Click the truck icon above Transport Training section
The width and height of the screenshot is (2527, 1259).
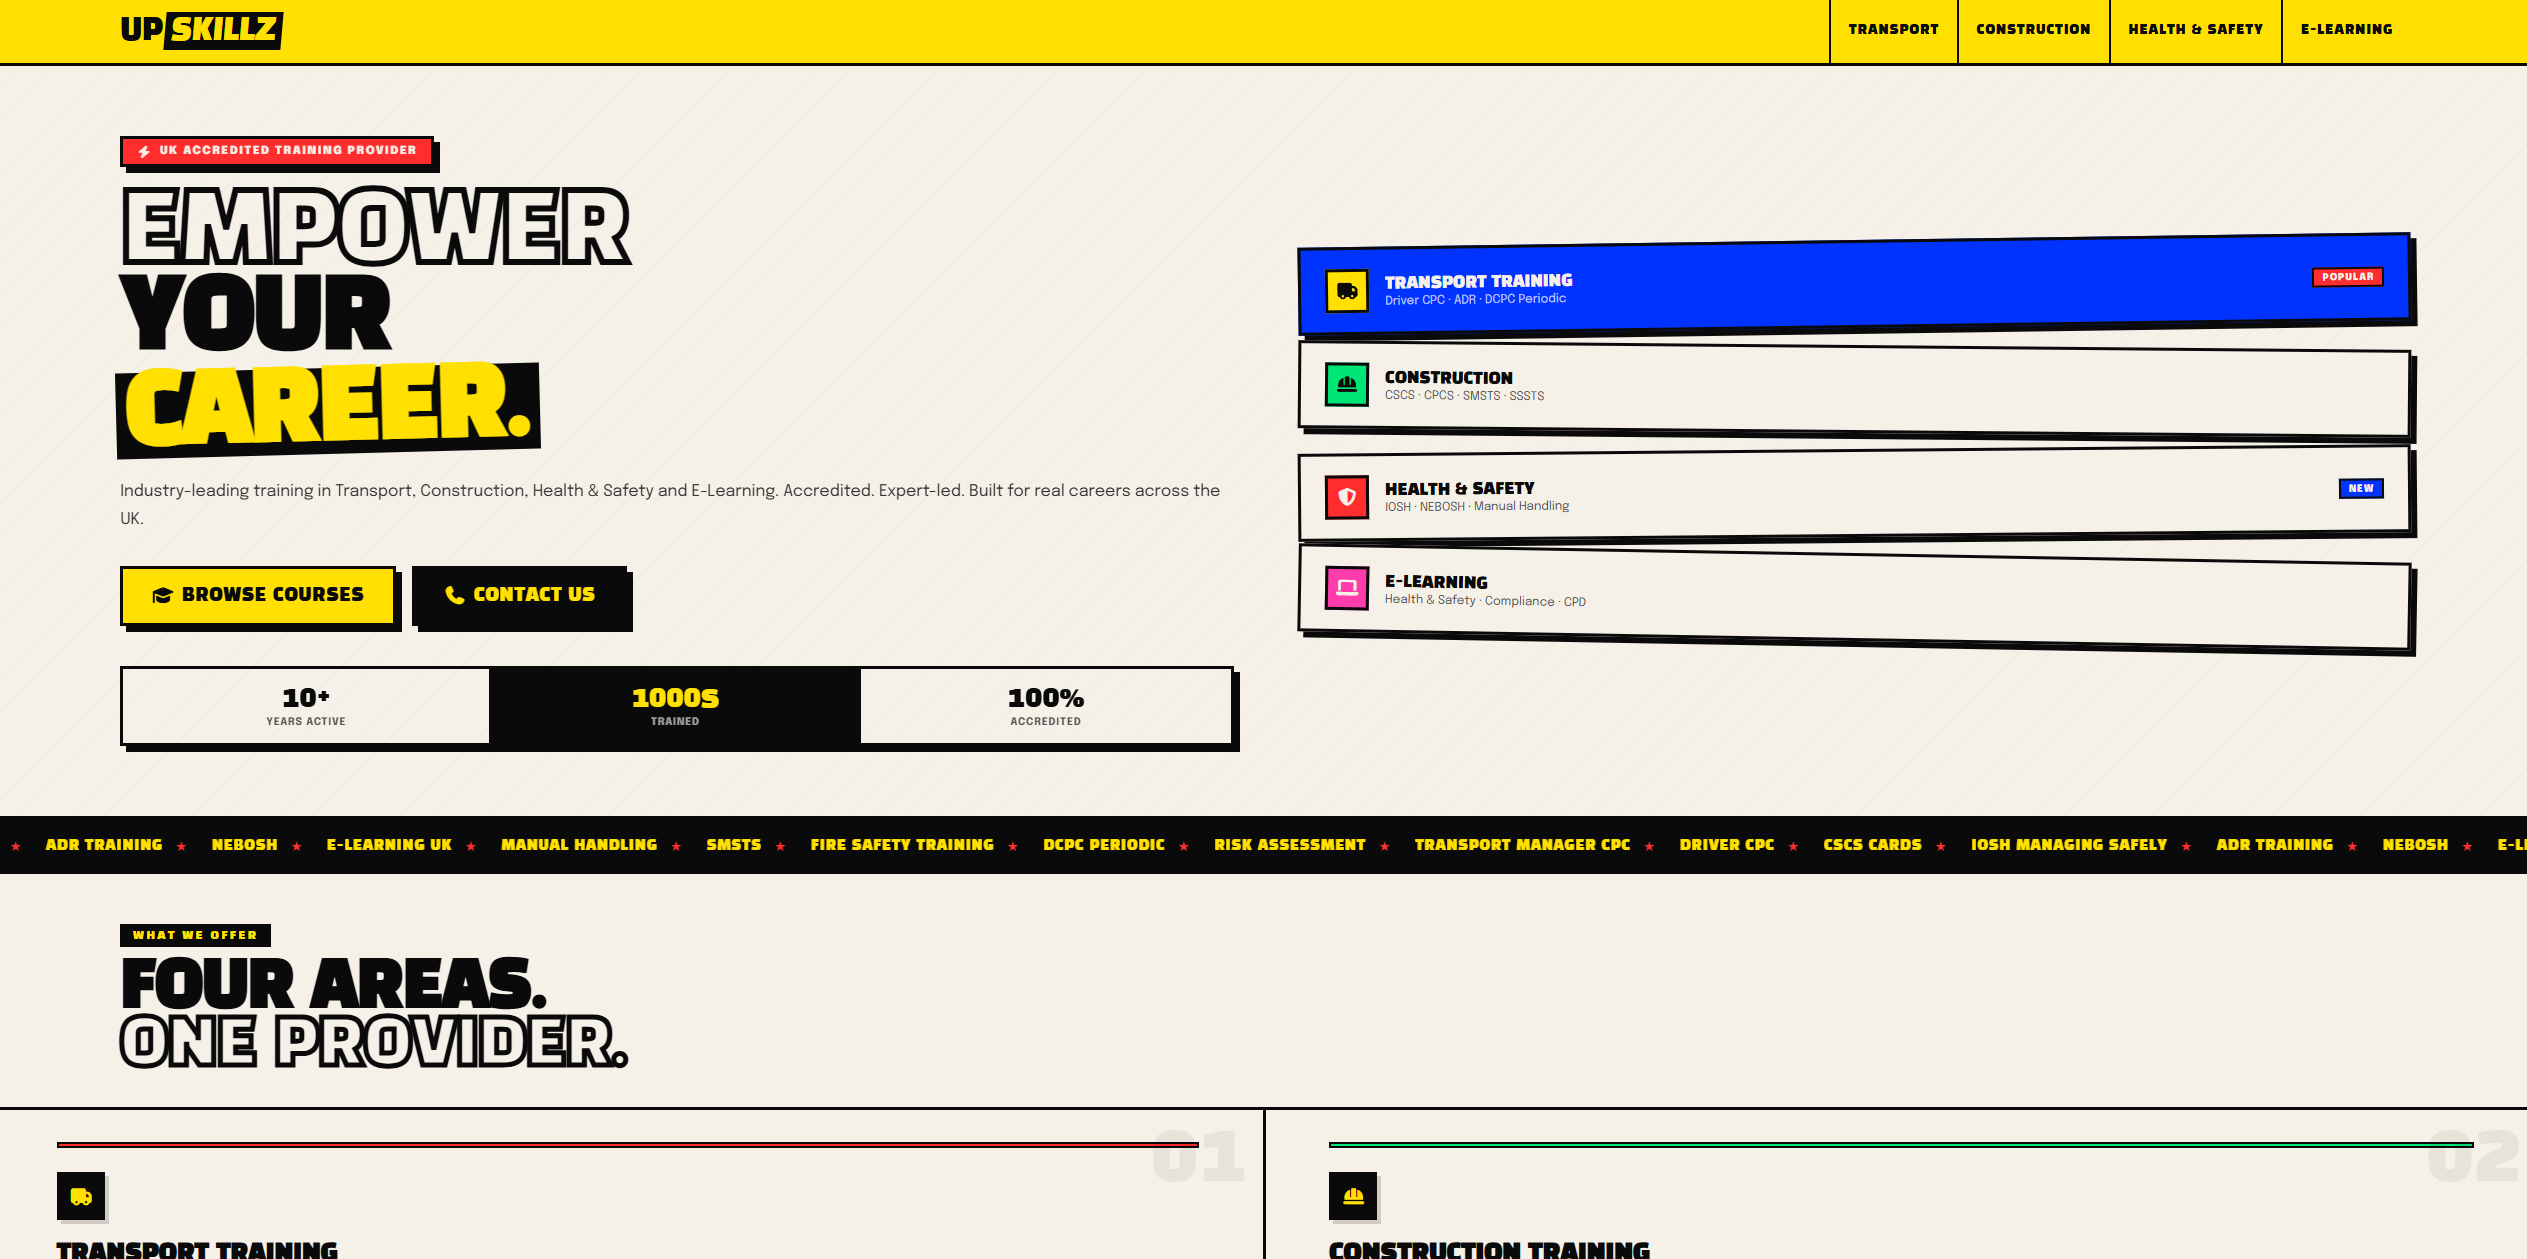pos(82,1195)
